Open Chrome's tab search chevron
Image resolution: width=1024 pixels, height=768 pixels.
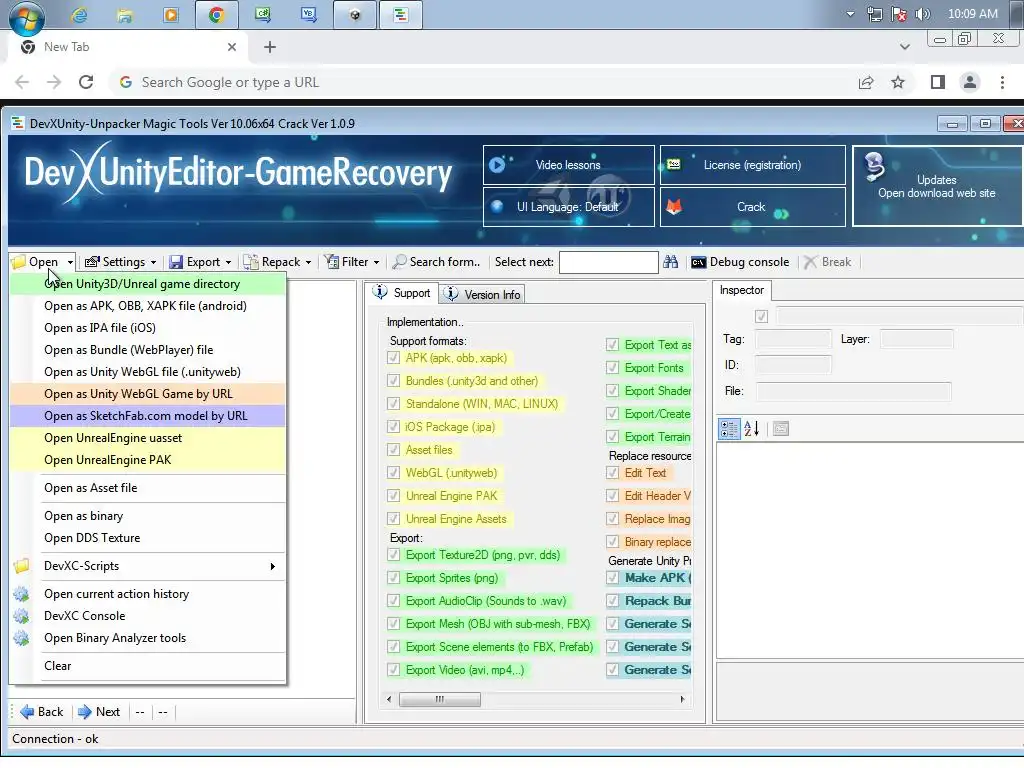(x=904, y=47)
